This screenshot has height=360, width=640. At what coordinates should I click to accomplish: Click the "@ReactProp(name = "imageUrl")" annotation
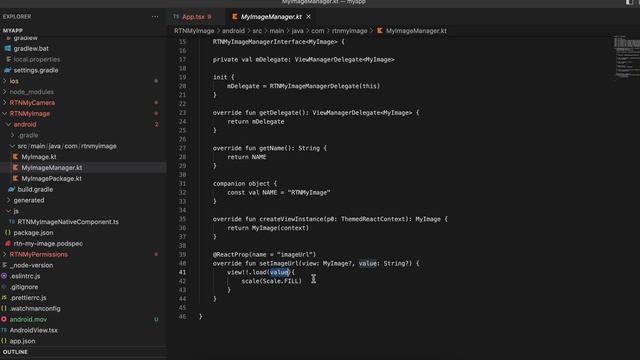click(x=264, y=254)
